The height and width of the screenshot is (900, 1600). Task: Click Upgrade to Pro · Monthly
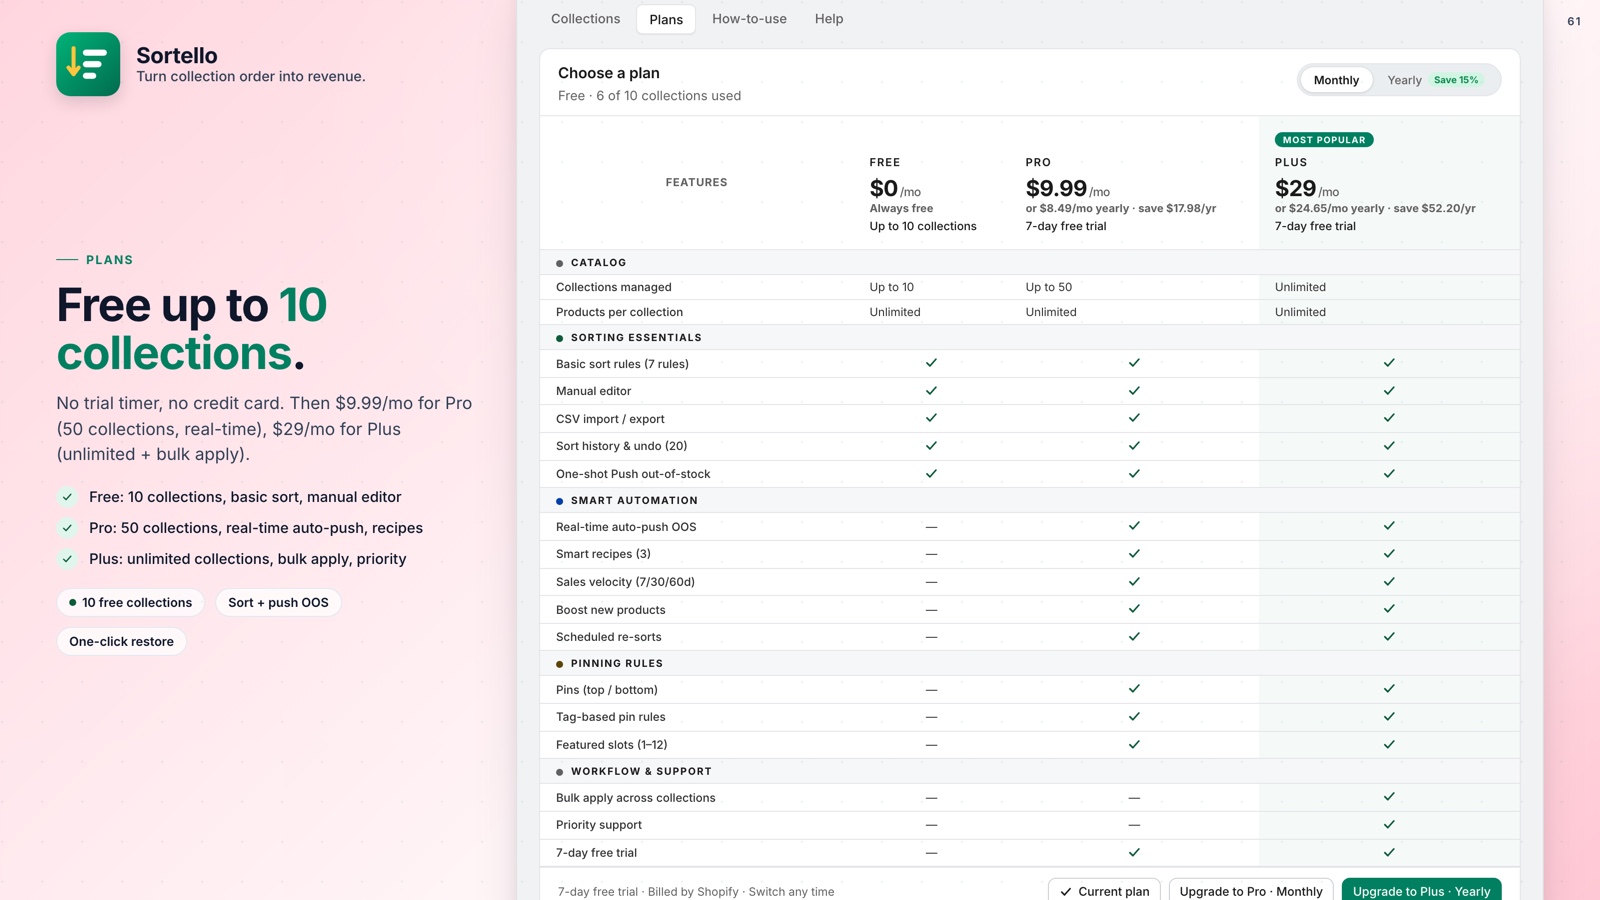coord(1251,891)
